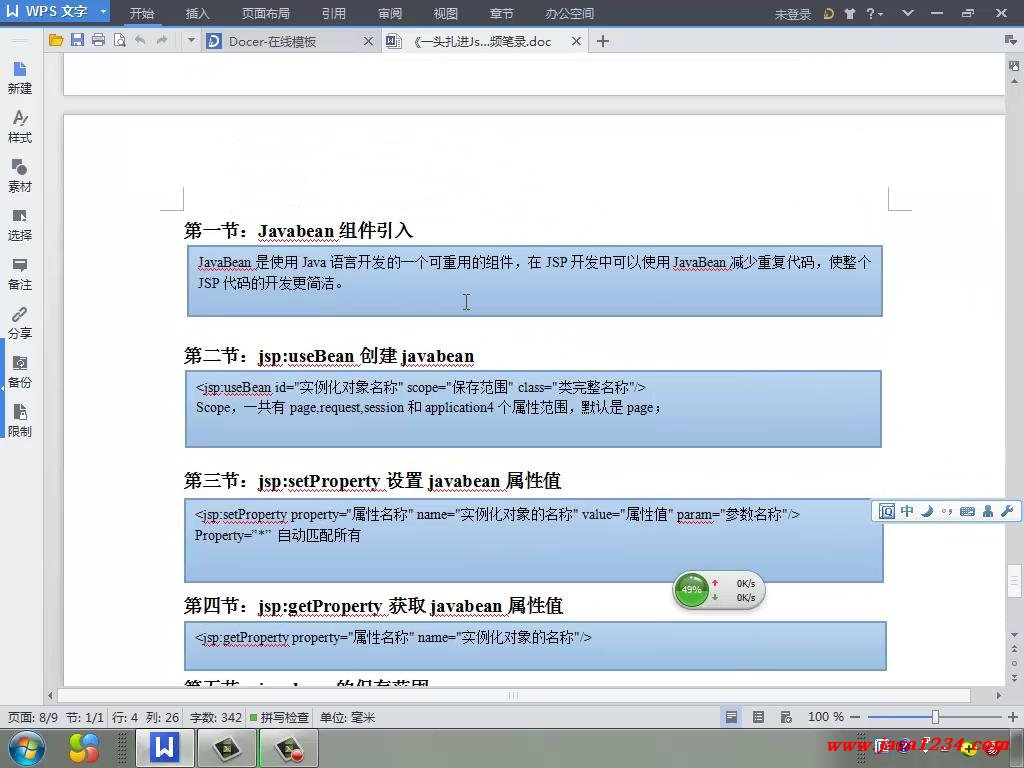The width and height of the screenshot is (1024, 768).
Task: Click the save disk icon
Action: click(x=77, y=41)
